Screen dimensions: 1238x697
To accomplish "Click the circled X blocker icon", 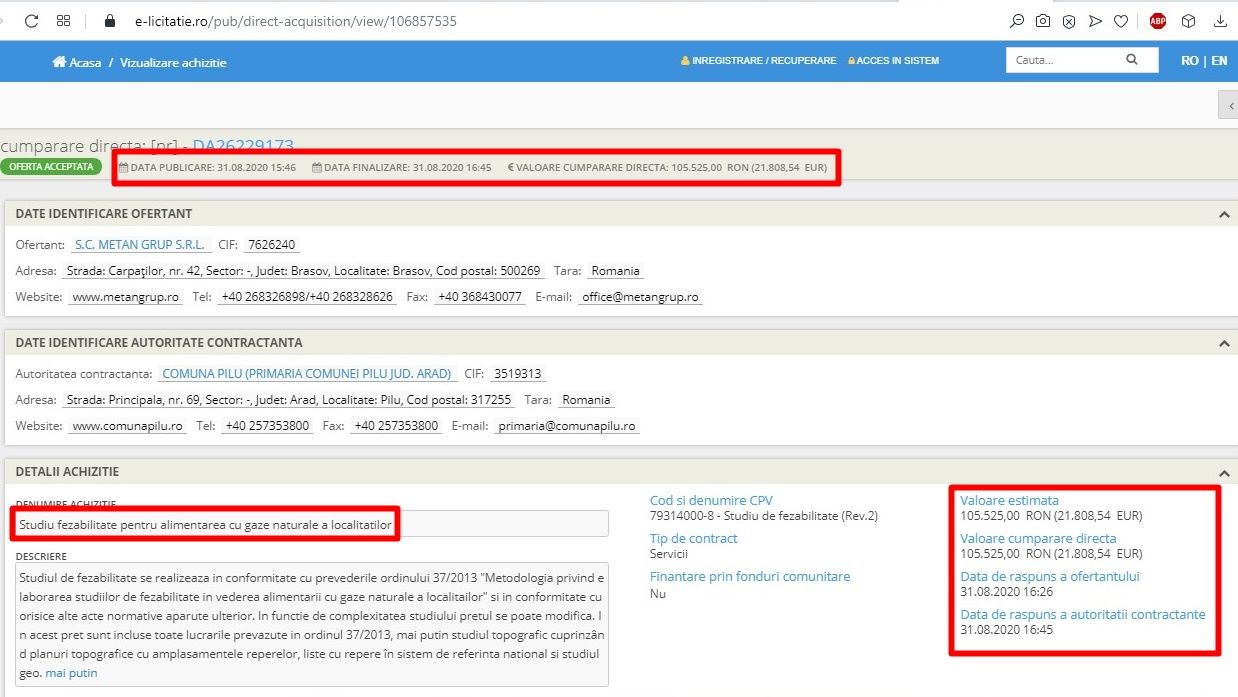I will [x=1069, y=20].
